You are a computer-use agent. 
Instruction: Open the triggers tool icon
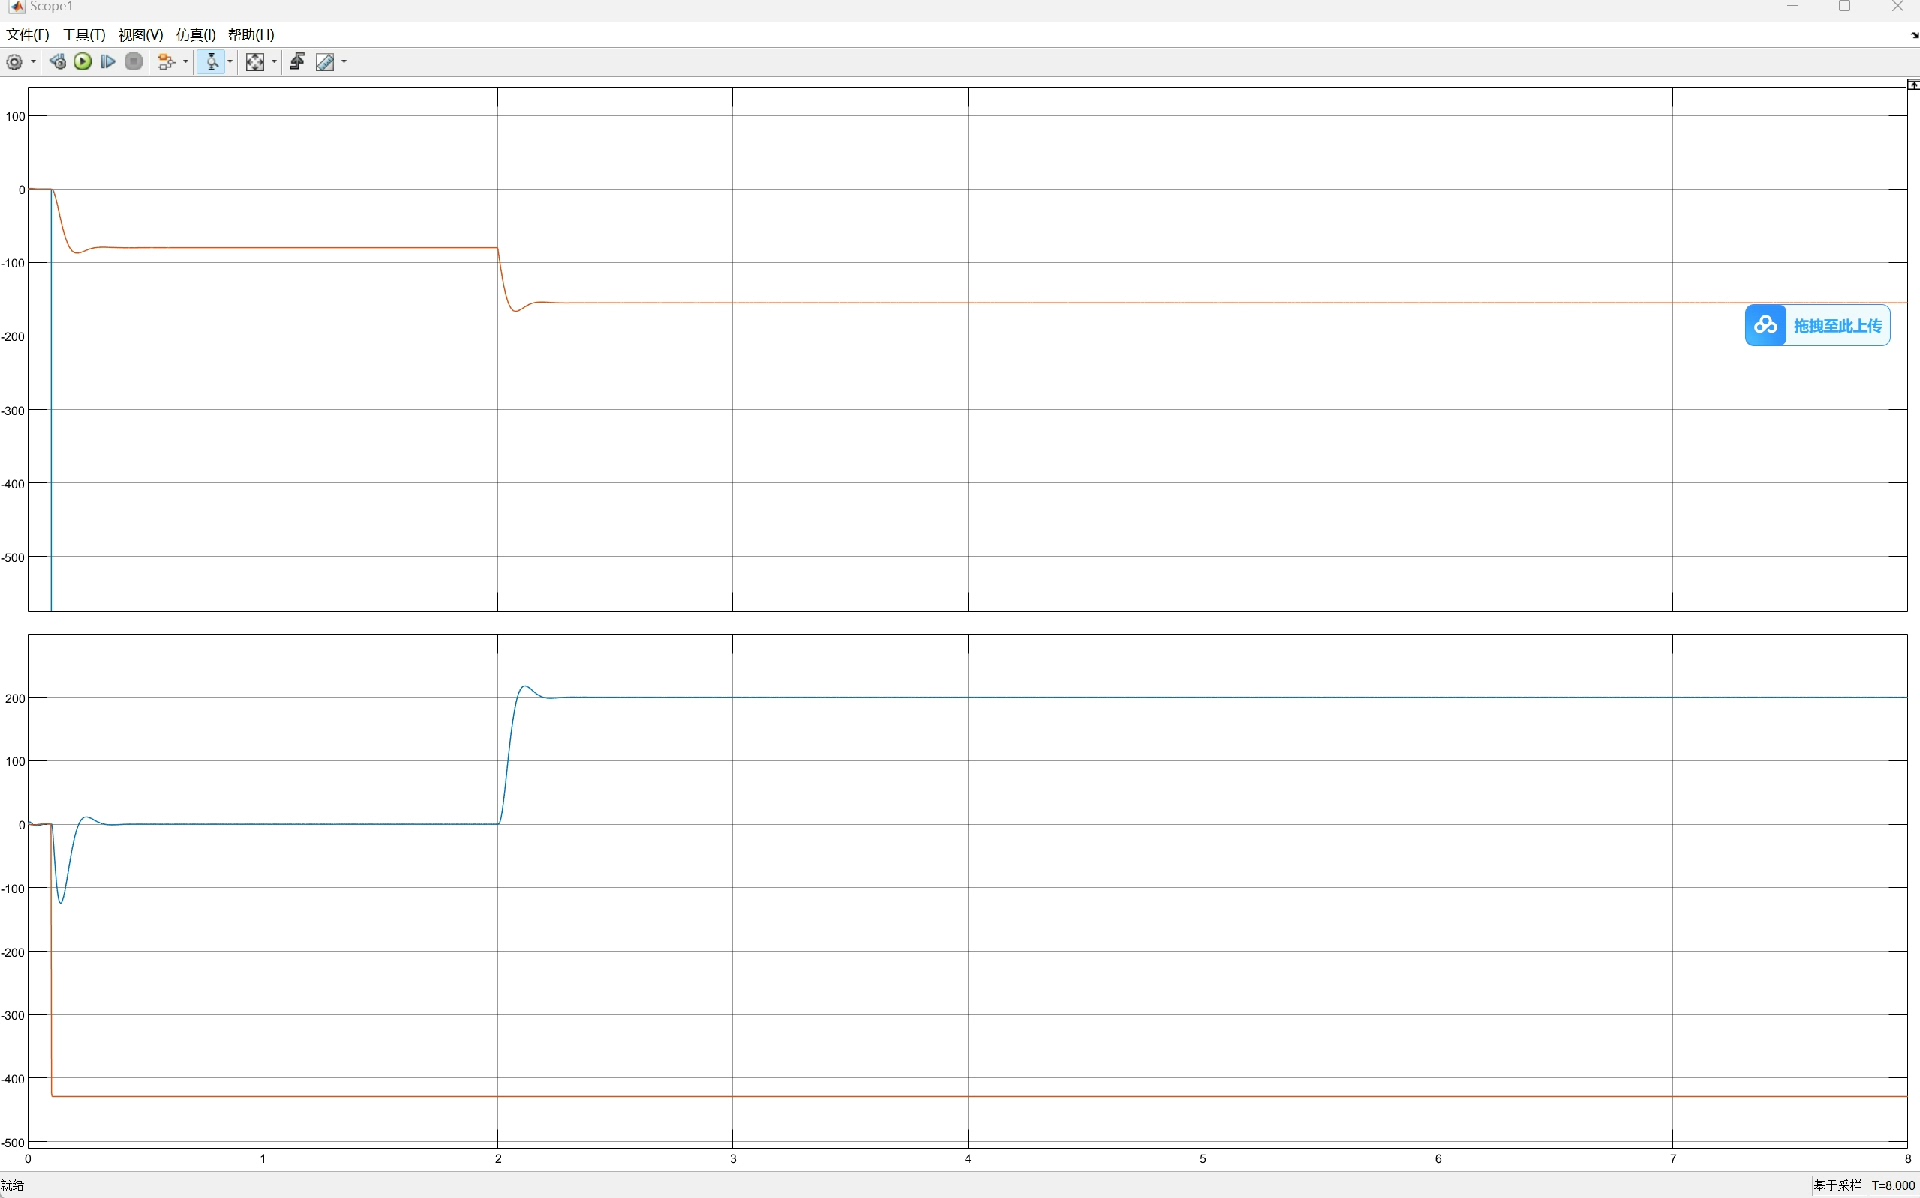click(297, 62)
